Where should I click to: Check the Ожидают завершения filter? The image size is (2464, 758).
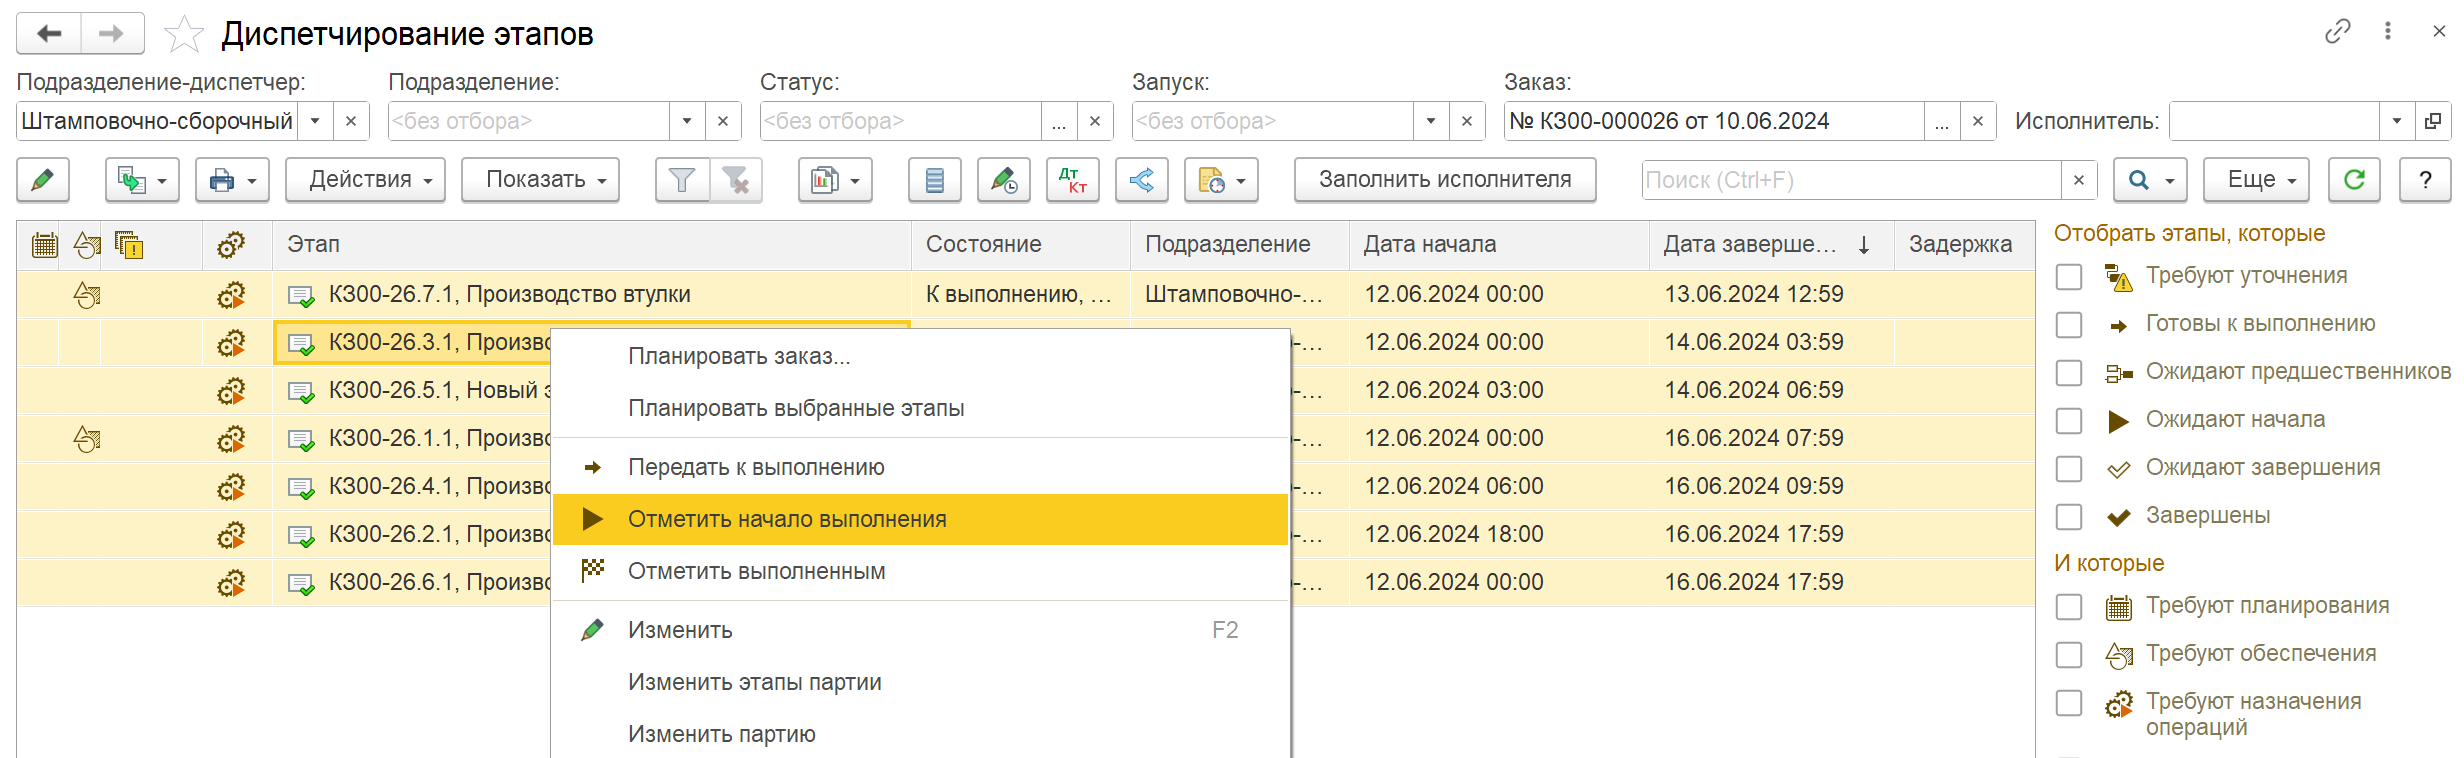point(2069,469)
